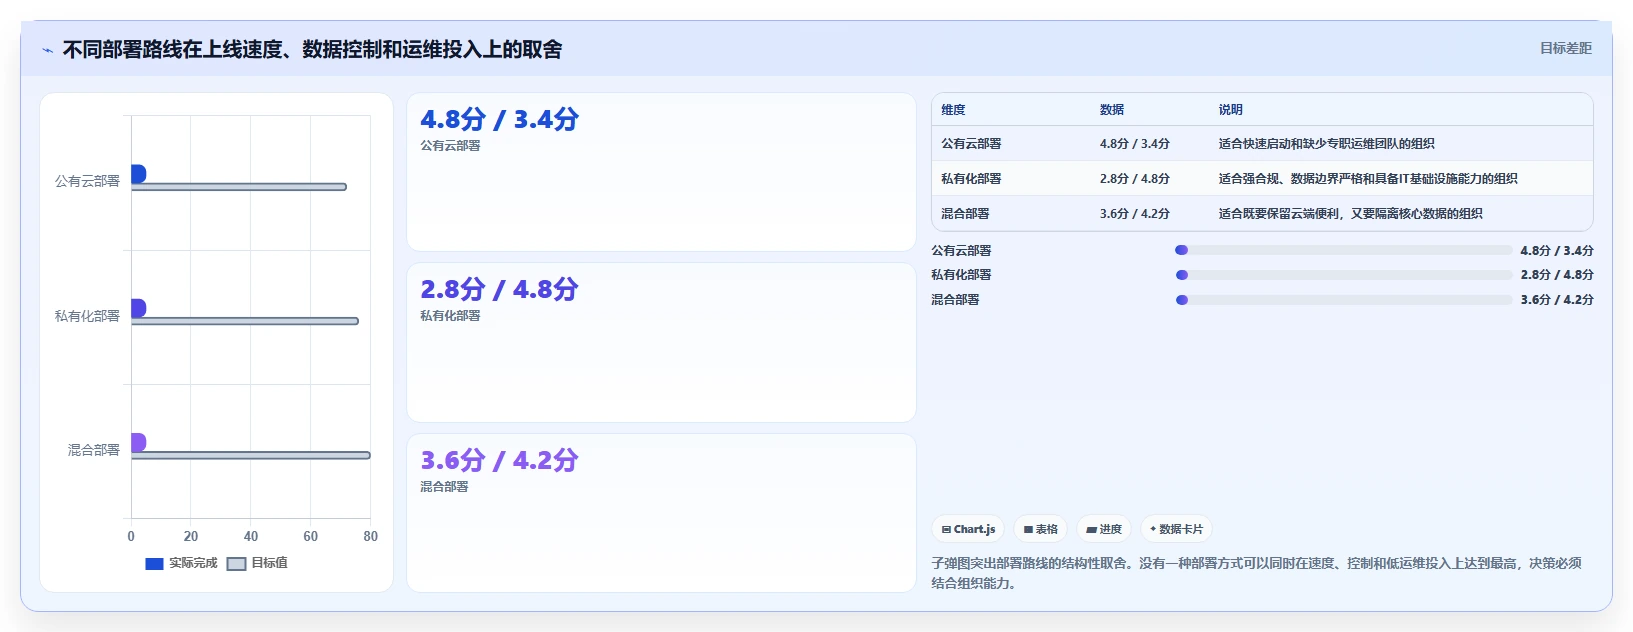The height and width of the screenshot is (632, 1633).
Task: Toggle the 目标值 legend swatch
Action: [x=236, y=564]
